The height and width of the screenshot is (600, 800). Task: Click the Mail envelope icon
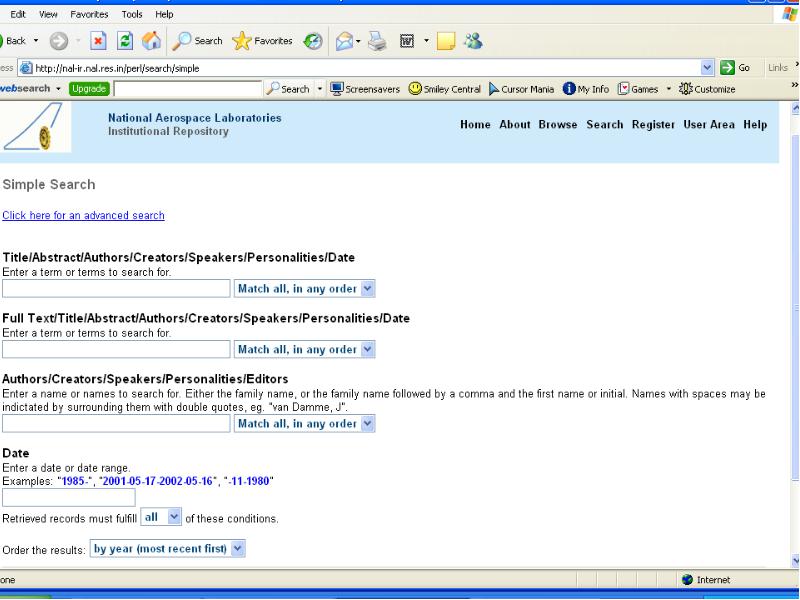[344, 41]
